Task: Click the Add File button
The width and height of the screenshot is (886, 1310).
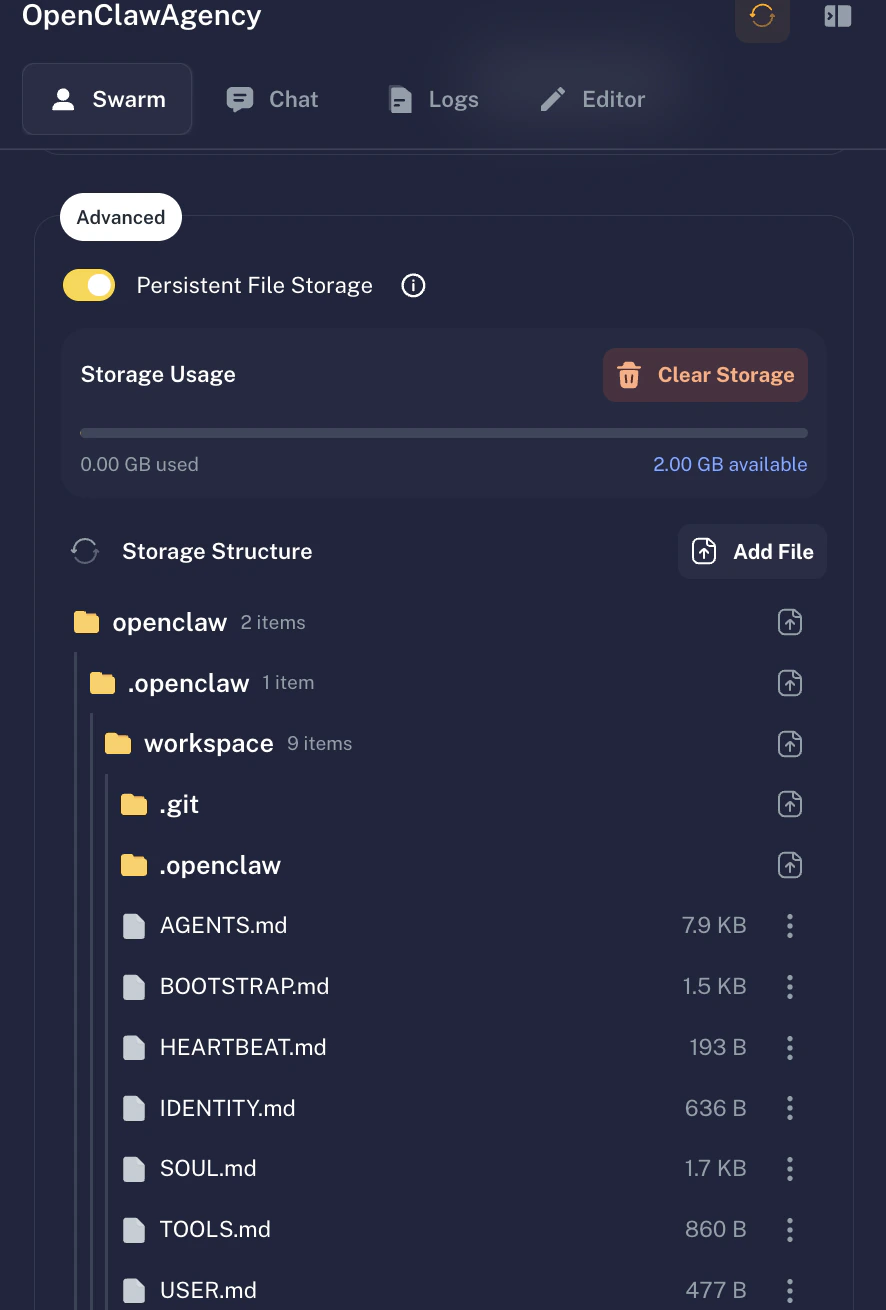Action: pyautogui.click(x=752, y=551)
